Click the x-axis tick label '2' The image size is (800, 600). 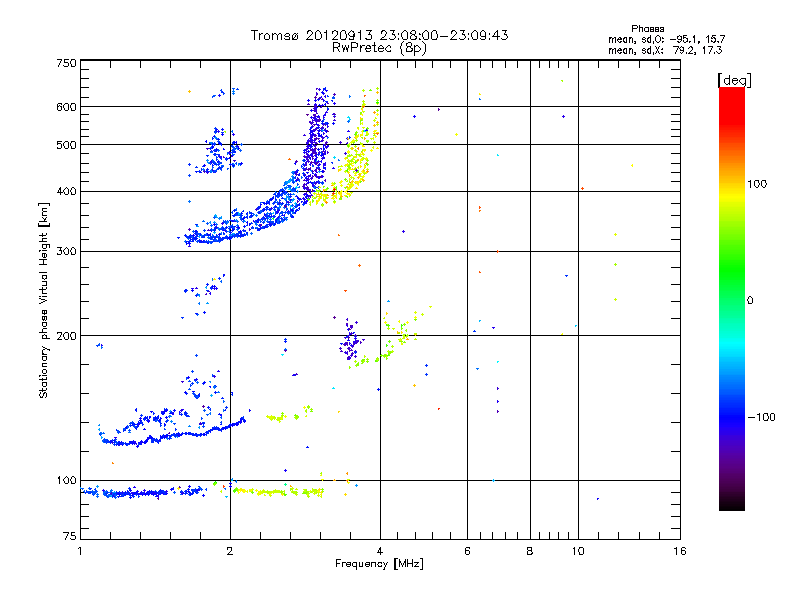pos(230,551)
